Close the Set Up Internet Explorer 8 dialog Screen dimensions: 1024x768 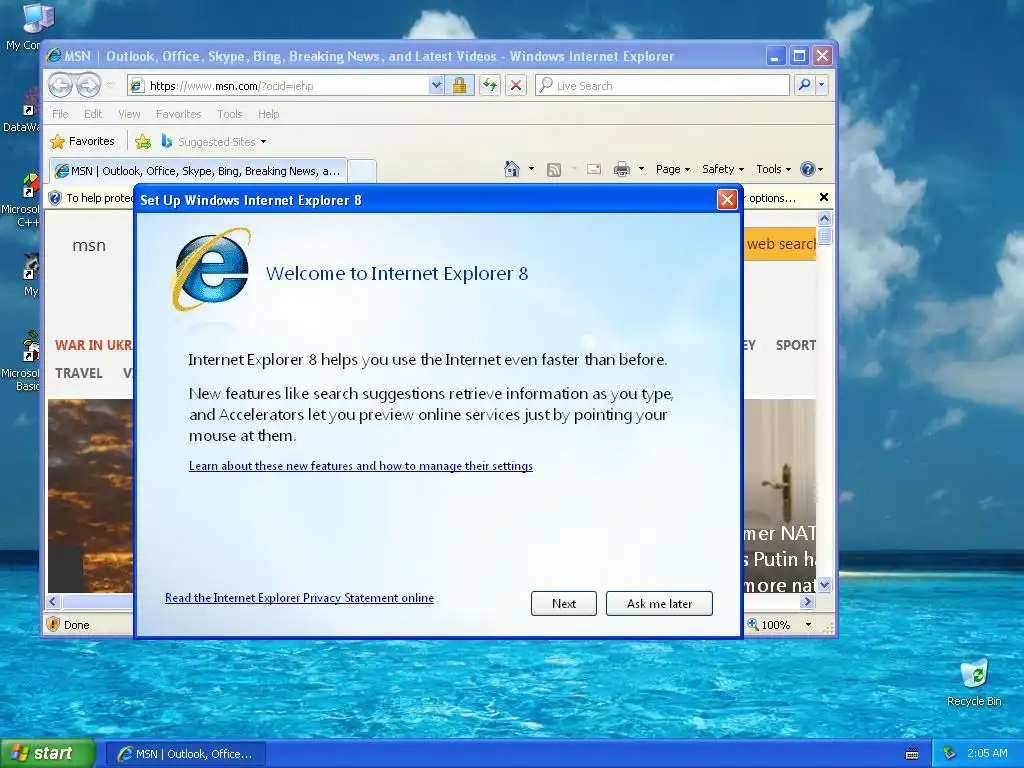tap(727, 200)
